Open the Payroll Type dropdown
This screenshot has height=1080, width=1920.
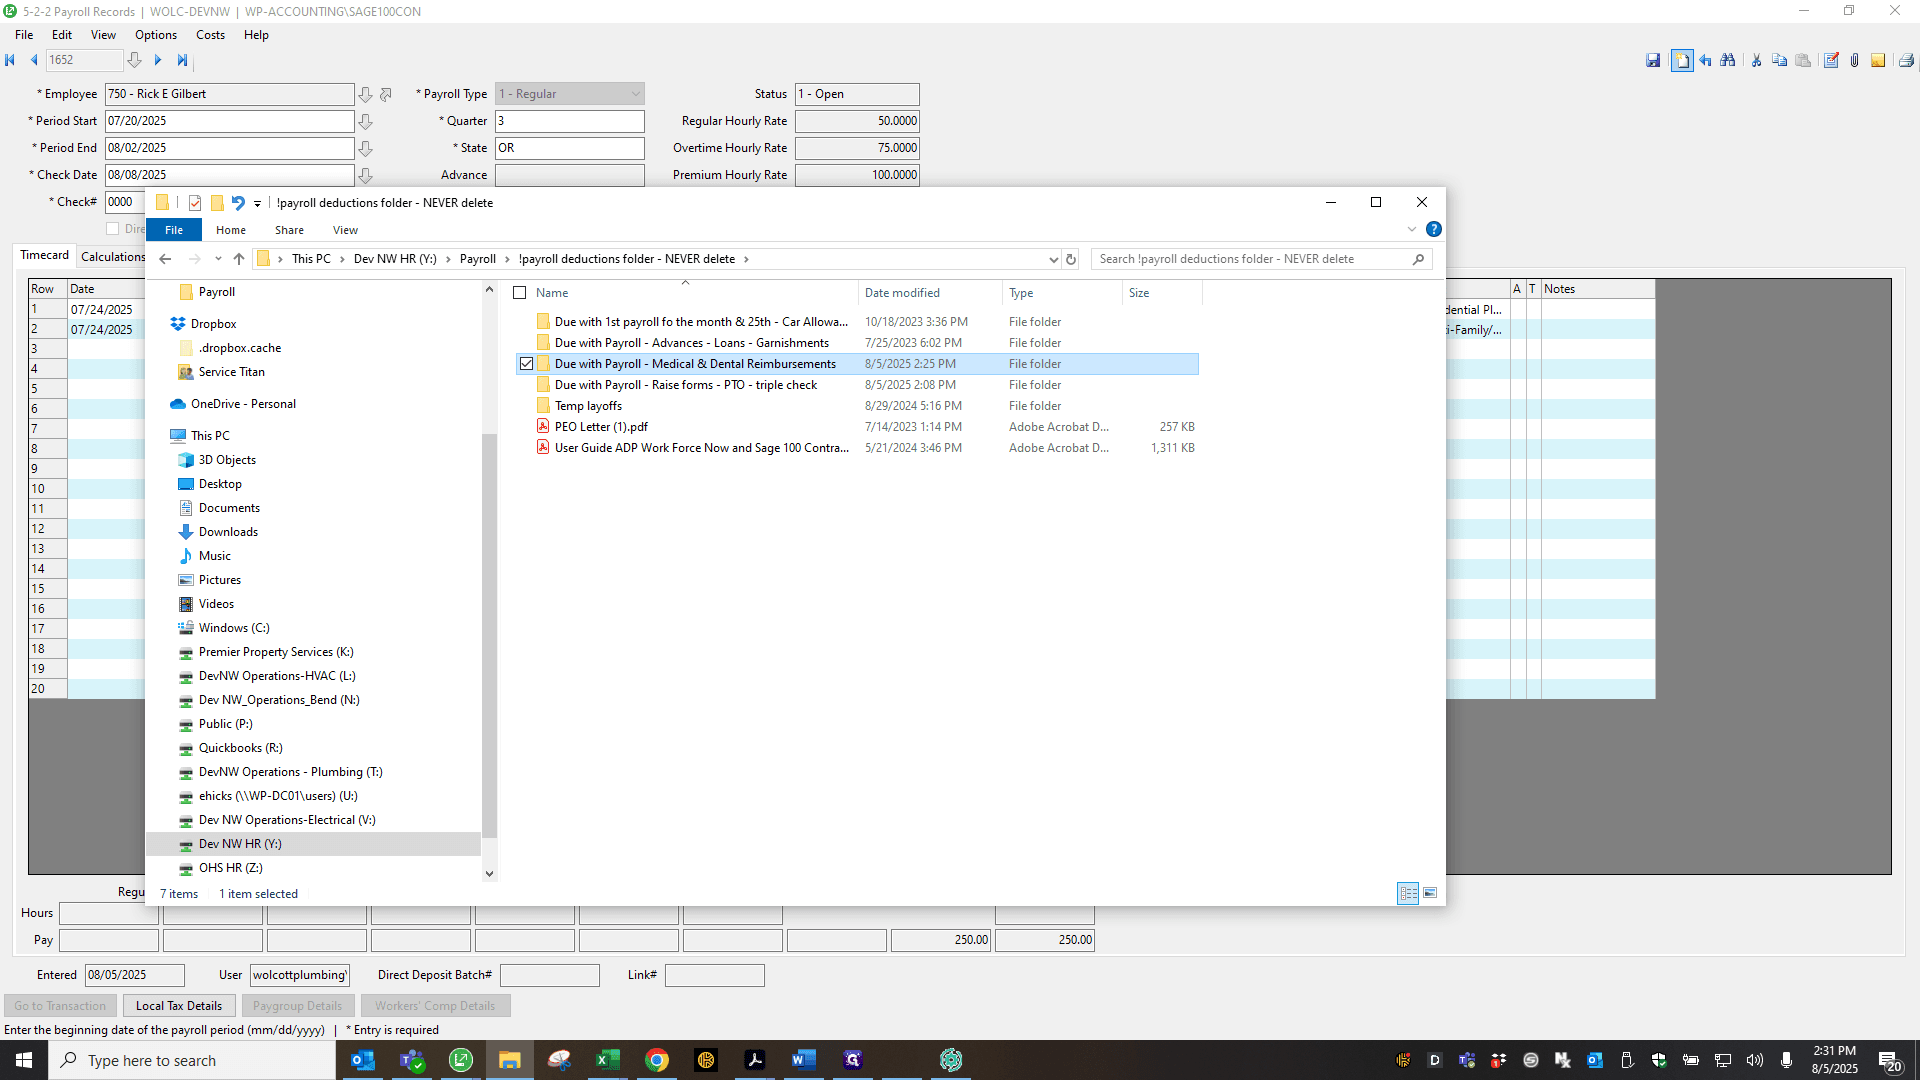635,94
